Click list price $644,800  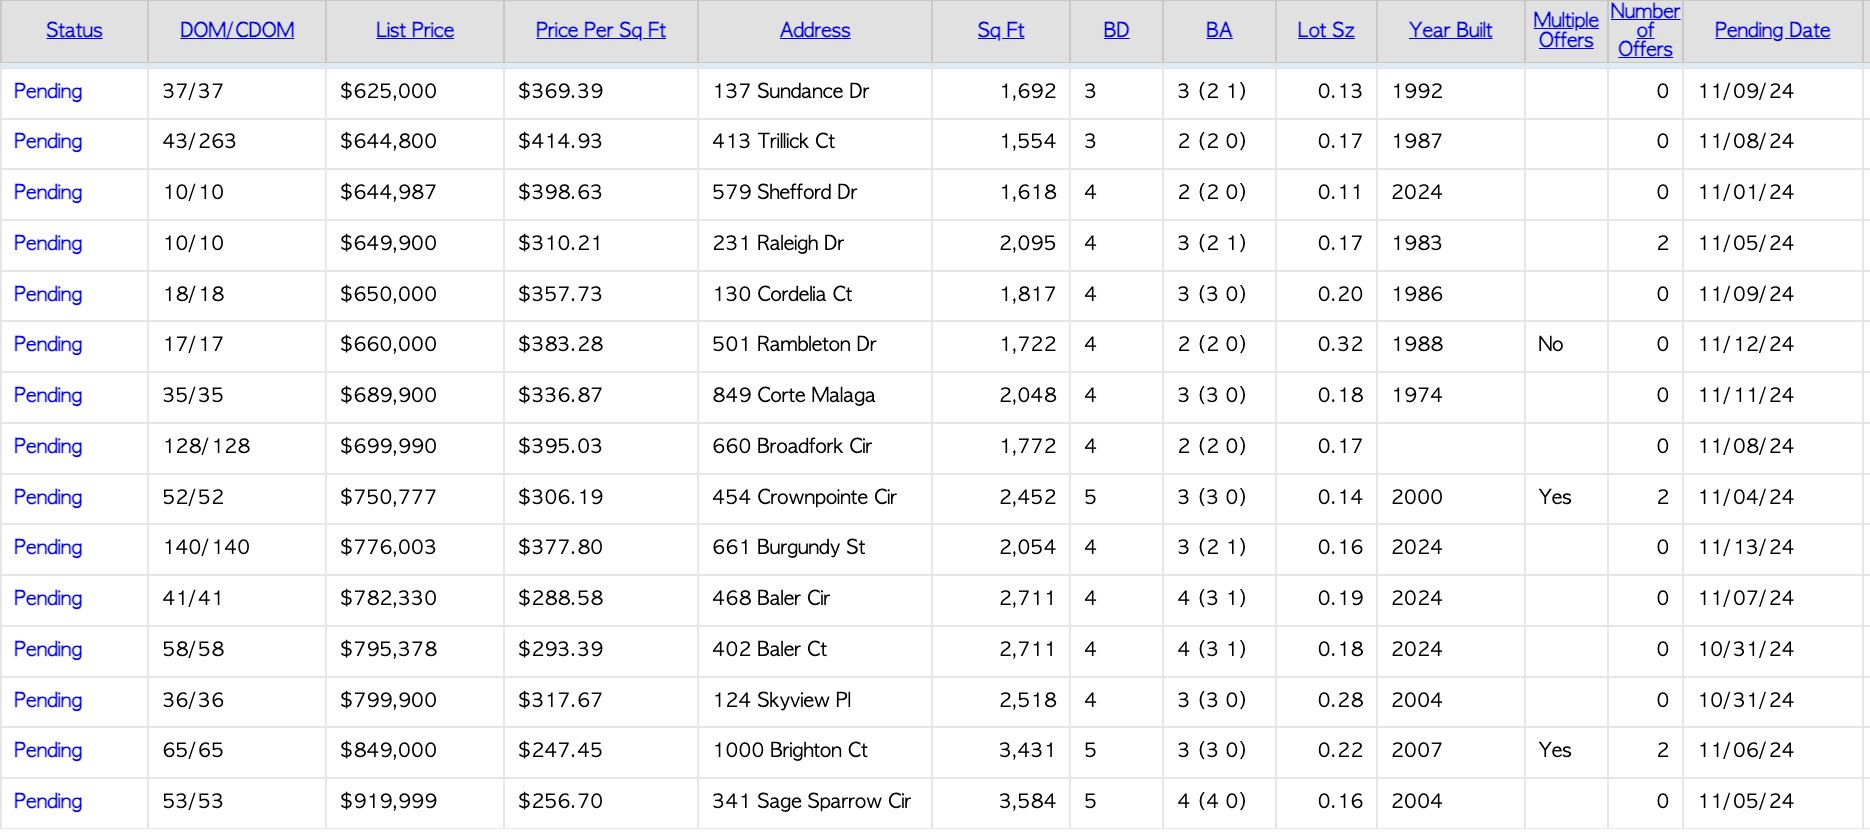coord(389,141)
